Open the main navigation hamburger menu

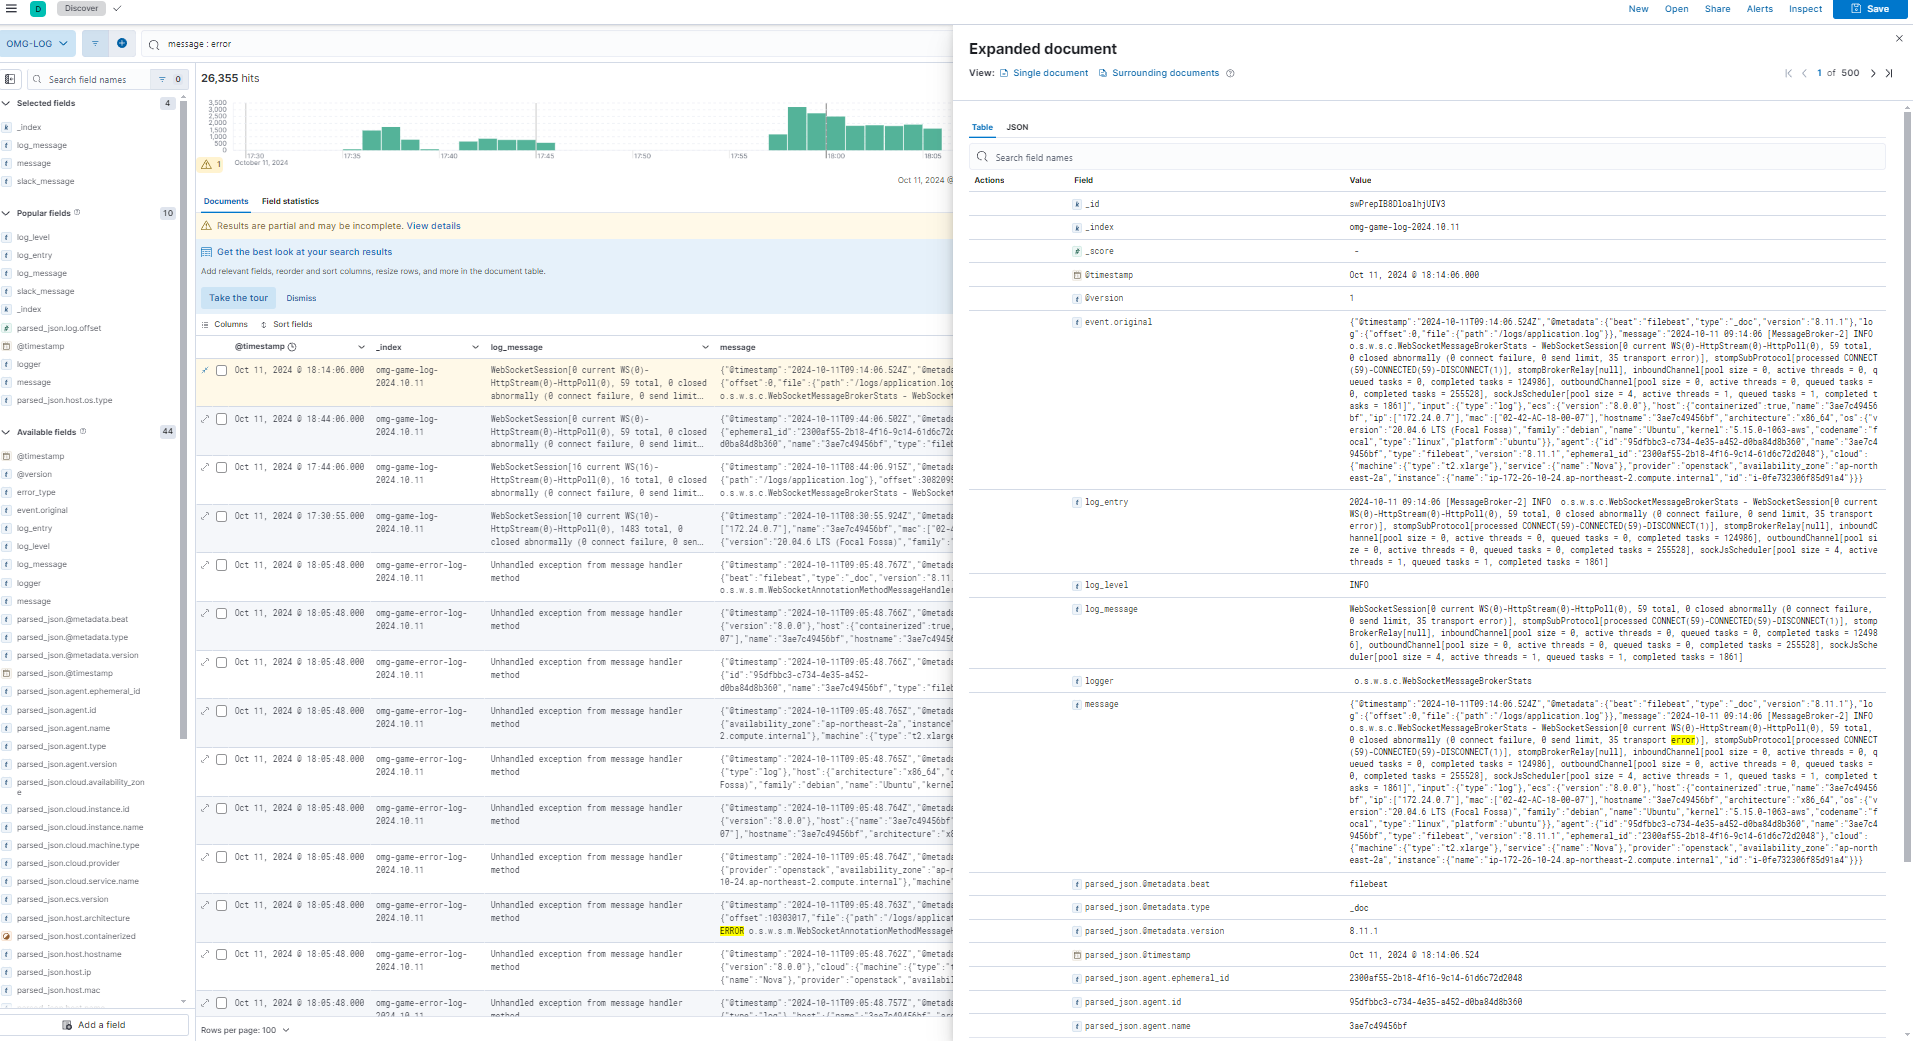coord(12,9)
